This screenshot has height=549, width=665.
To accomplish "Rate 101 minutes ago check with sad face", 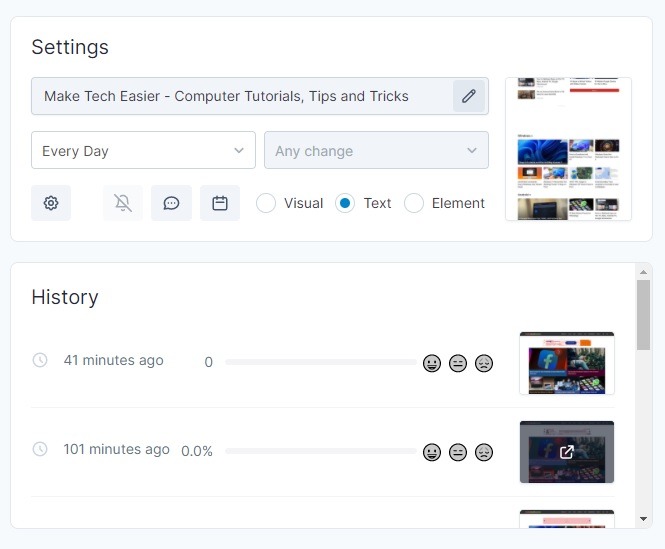I will 484,452.
